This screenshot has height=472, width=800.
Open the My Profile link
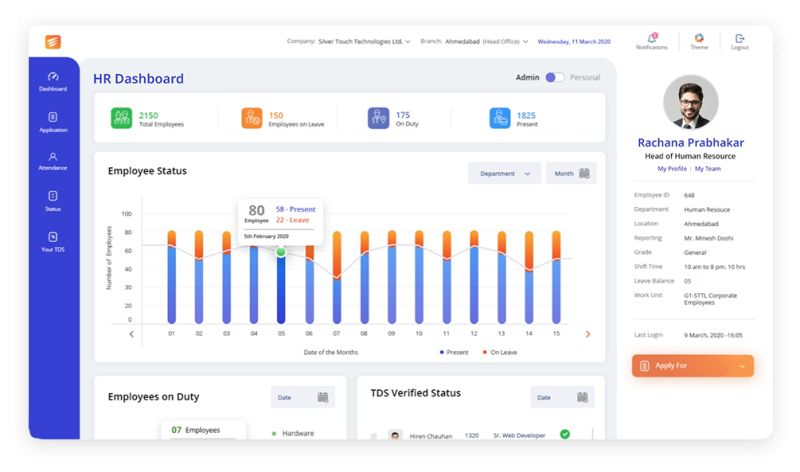click(x=671, y=169)
